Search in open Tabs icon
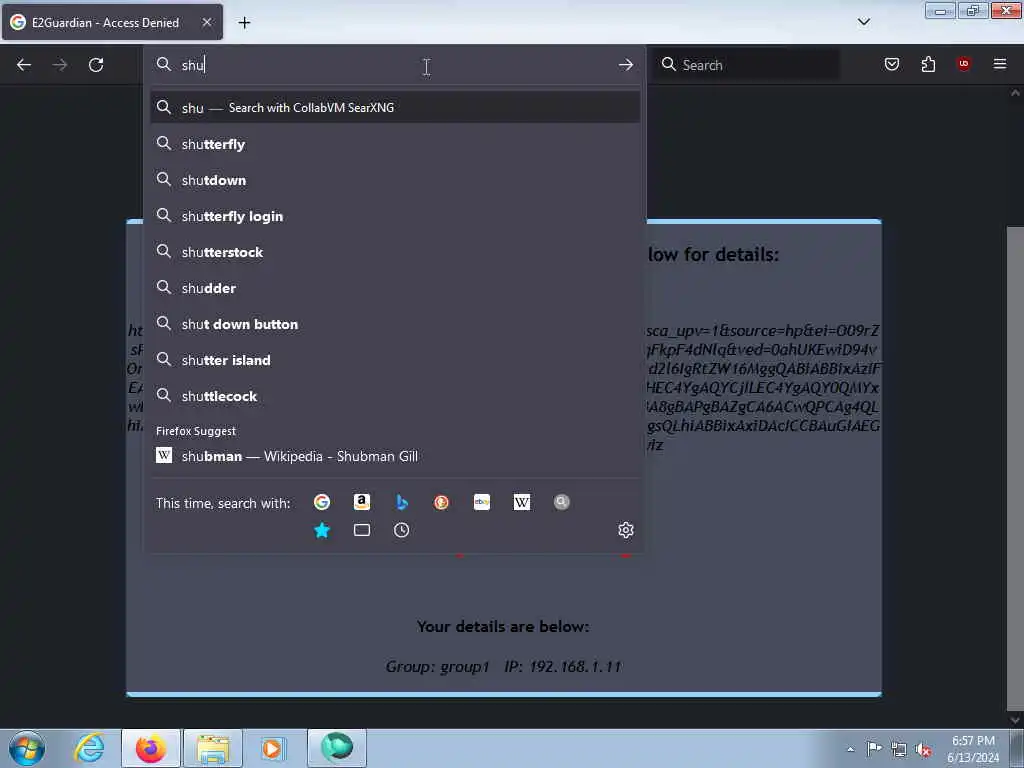This screenshot has height=768, width=1024. click(x=362, y=530)
